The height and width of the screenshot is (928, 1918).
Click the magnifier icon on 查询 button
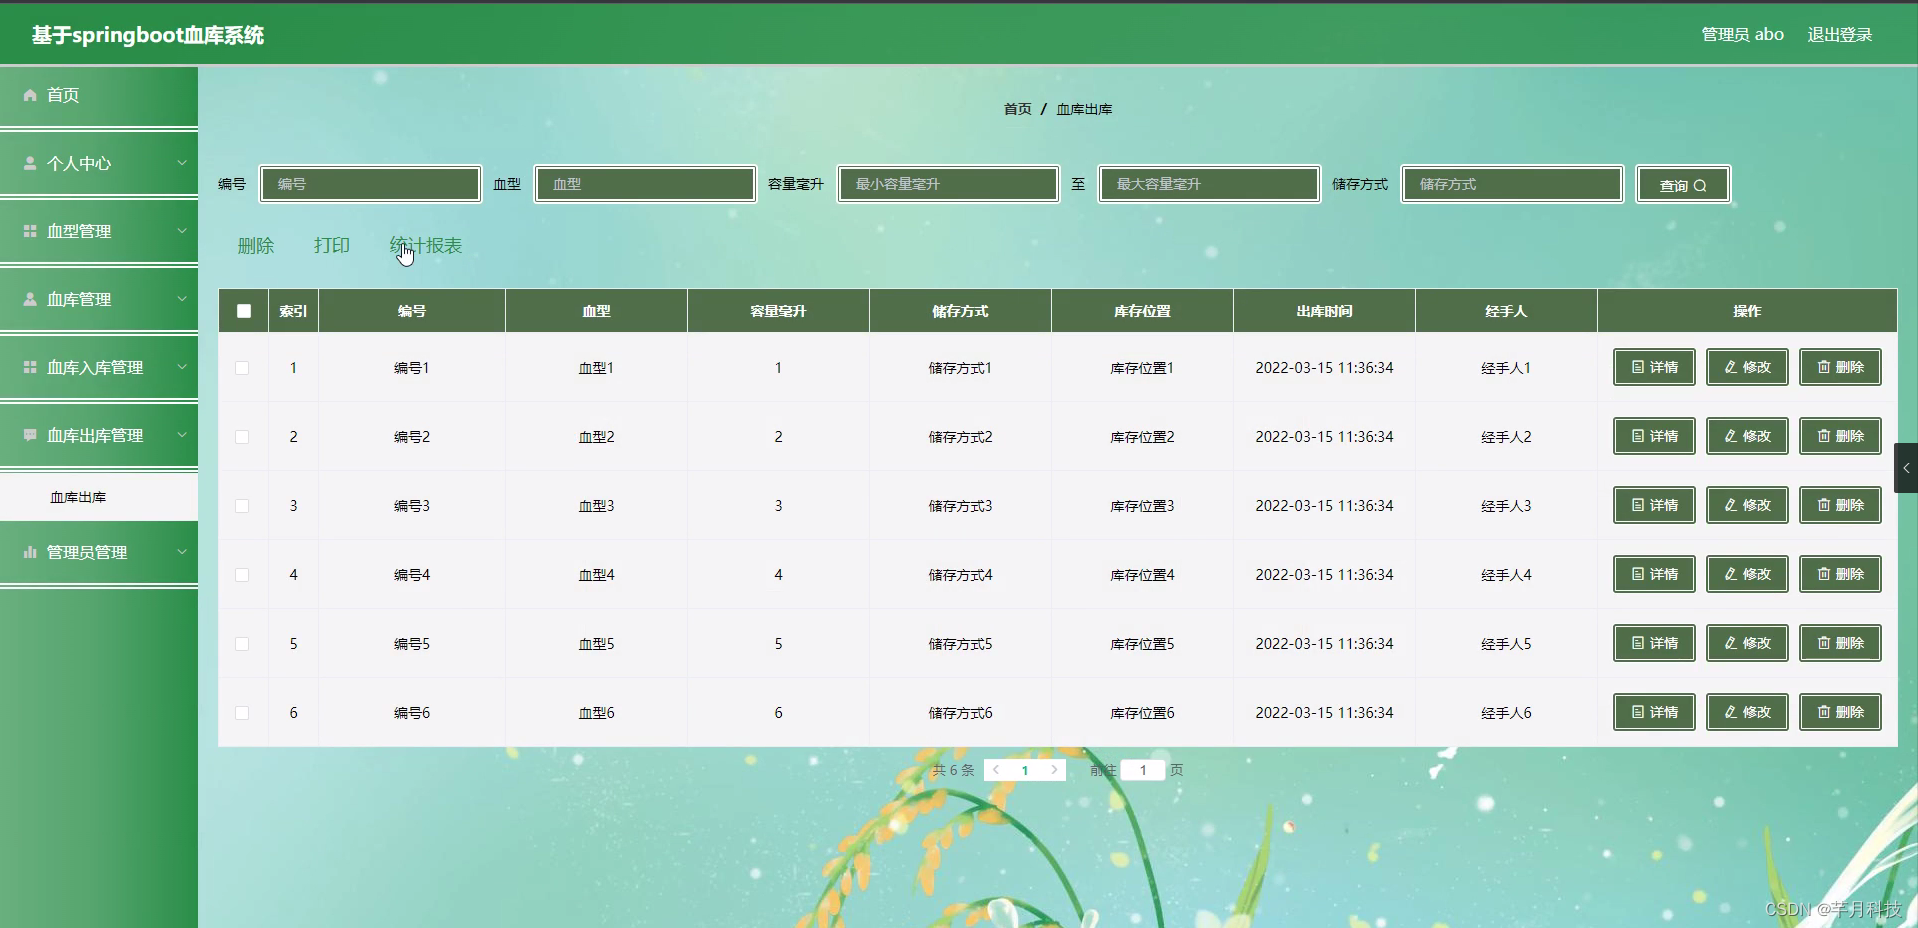click(1700, 184)
